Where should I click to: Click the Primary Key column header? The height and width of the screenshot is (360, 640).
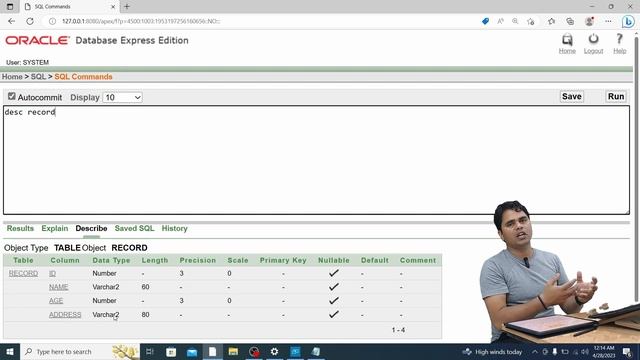pyautogui.click(x=283, y=260)
